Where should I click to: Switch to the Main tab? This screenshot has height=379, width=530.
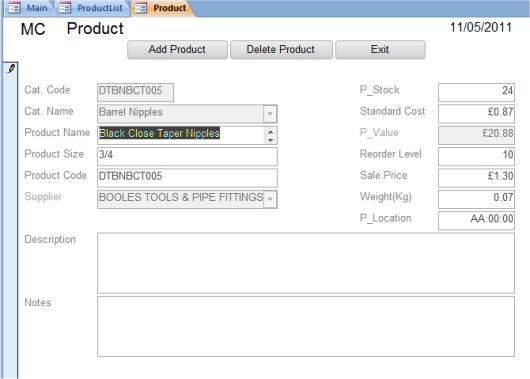[29, 8]
